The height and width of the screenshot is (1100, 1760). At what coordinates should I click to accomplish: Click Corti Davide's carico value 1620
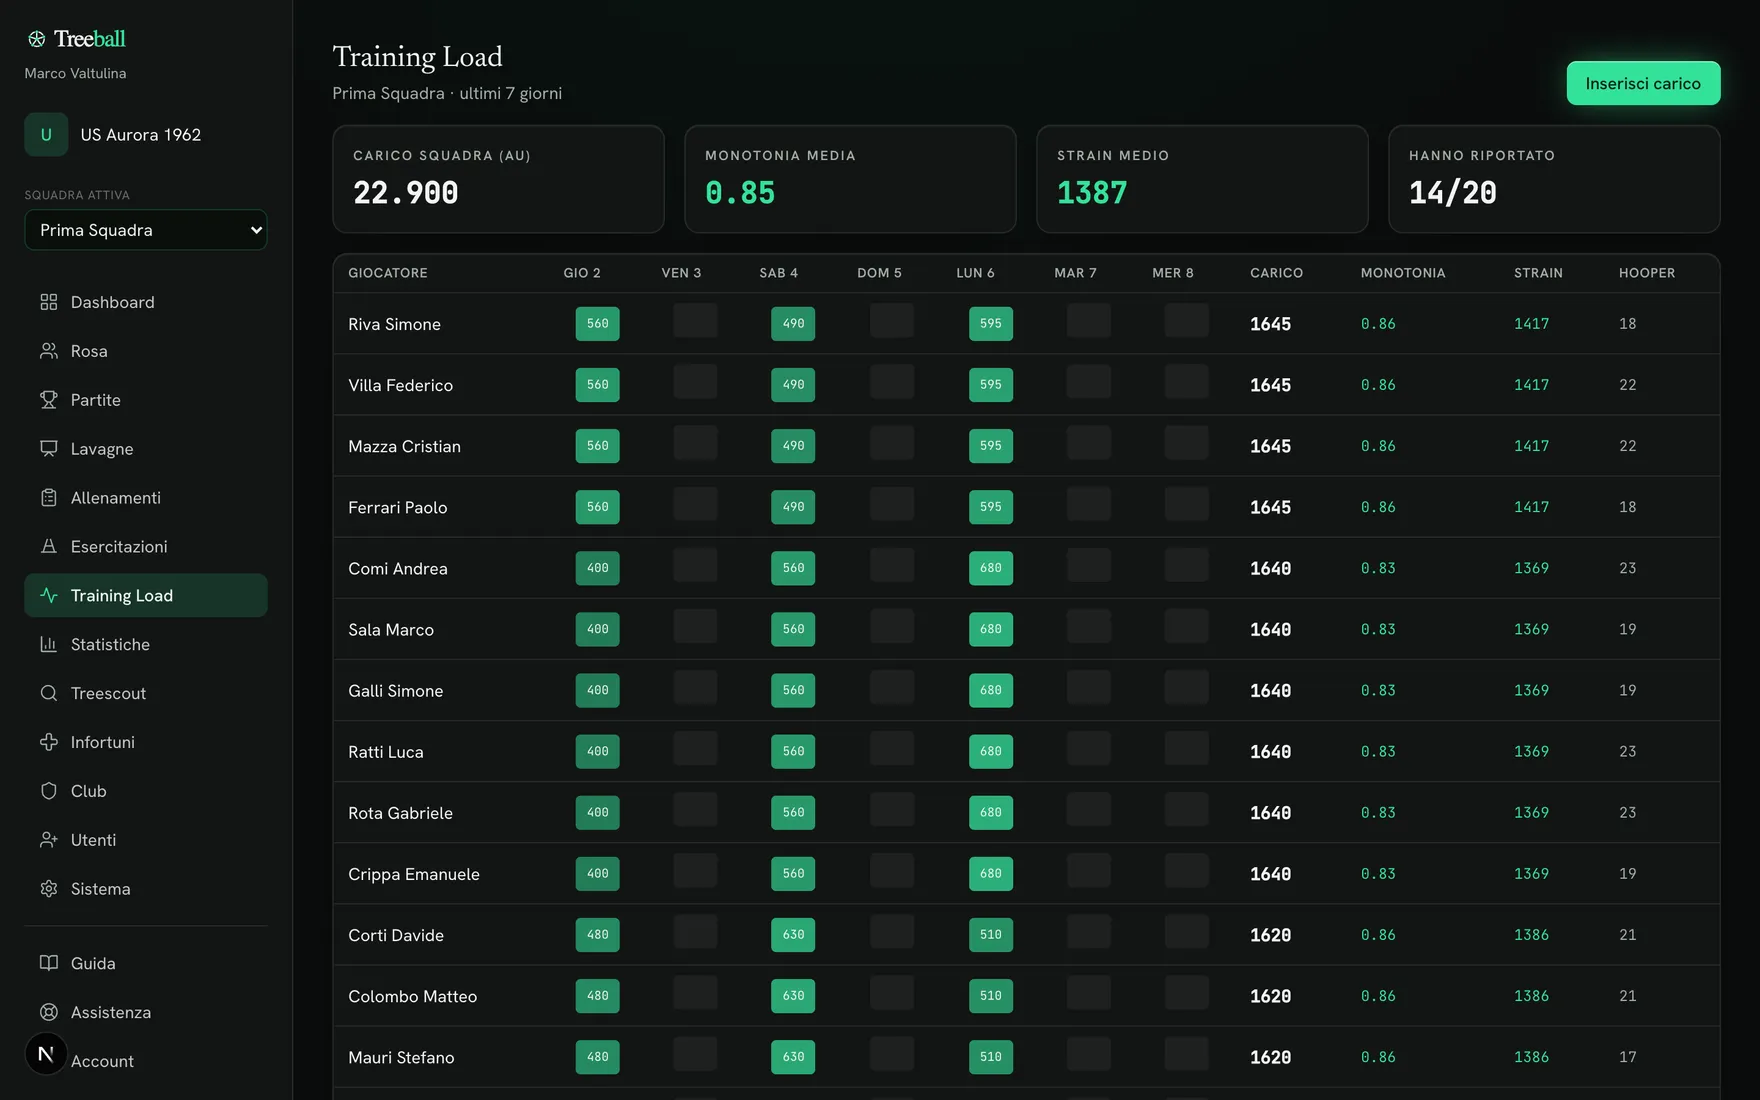coord(1270,935)
